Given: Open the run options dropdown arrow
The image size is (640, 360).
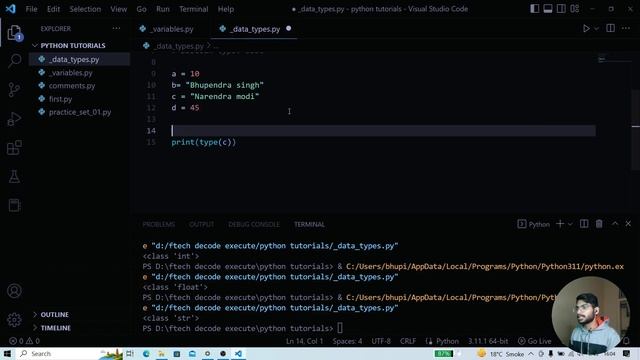Looking at the screenshot, I should coord(596,29).
